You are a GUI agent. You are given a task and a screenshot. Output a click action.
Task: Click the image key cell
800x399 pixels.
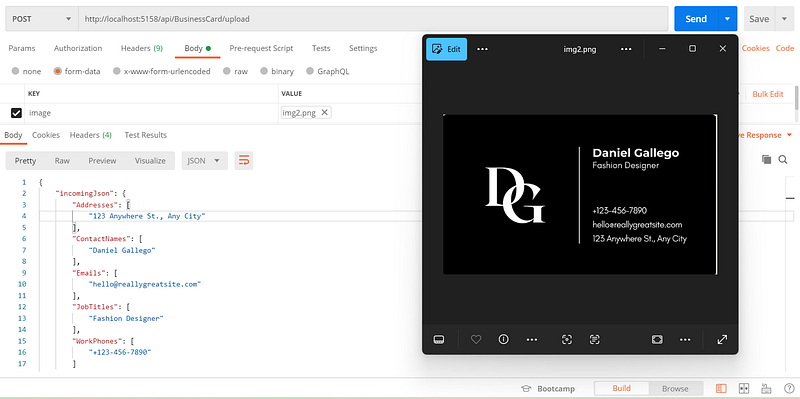(152, 113)
